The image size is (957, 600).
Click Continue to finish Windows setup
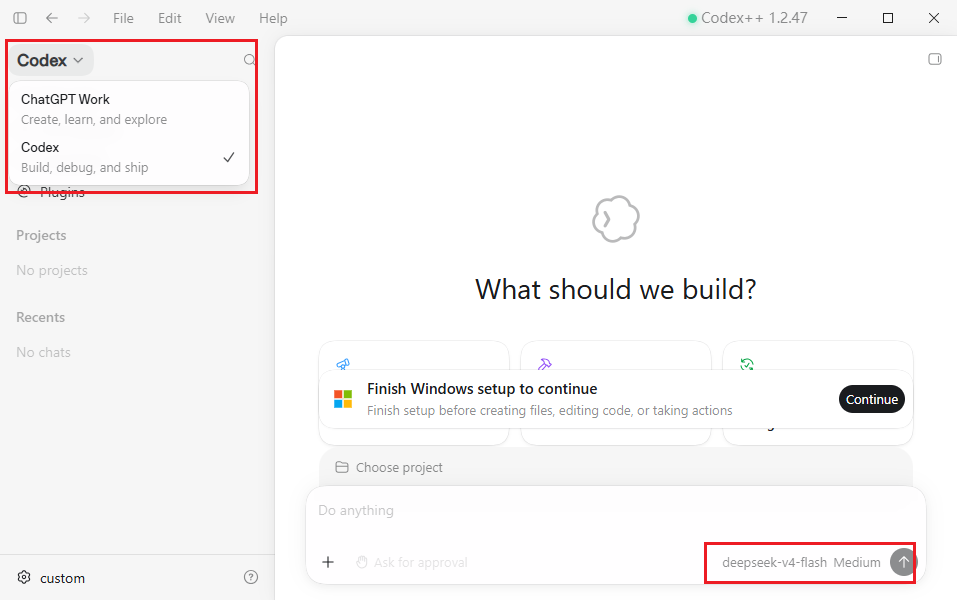[x=872, y=399]
